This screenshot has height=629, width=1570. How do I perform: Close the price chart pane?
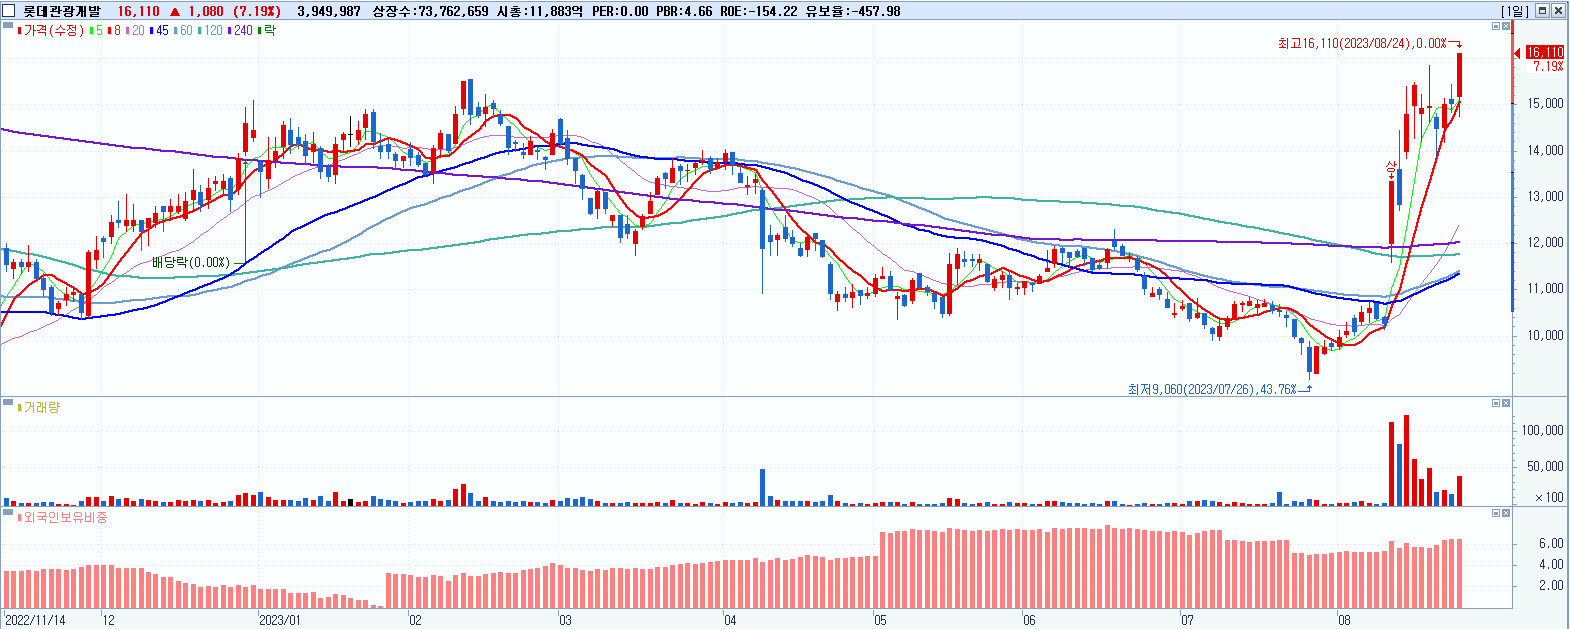point(1507,27)
